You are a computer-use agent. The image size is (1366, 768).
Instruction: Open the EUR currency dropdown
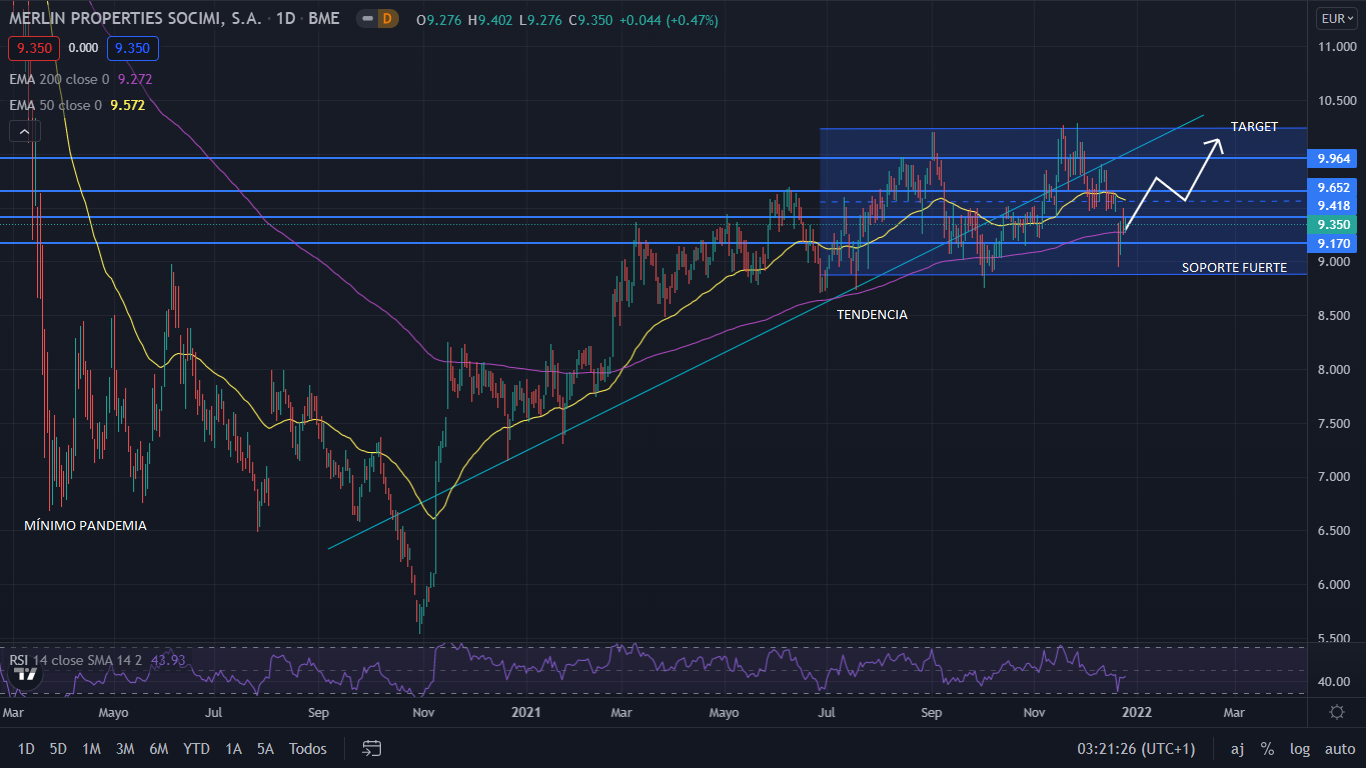click(1333, 19)
